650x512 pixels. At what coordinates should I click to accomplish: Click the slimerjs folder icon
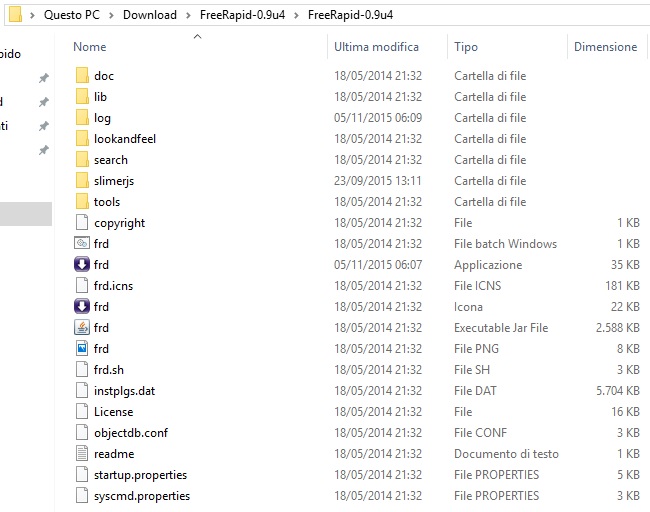coord(82,181)
